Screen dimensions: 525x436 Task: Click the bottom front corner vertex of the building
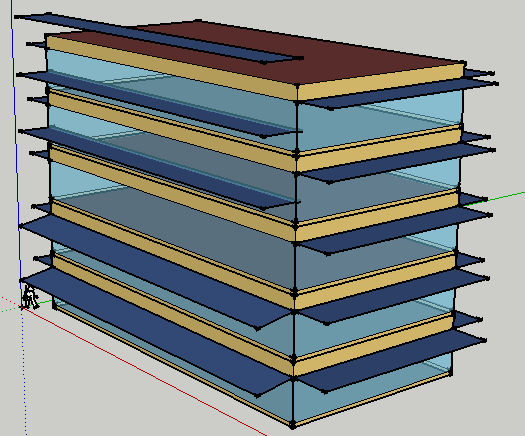click(293, 426)
